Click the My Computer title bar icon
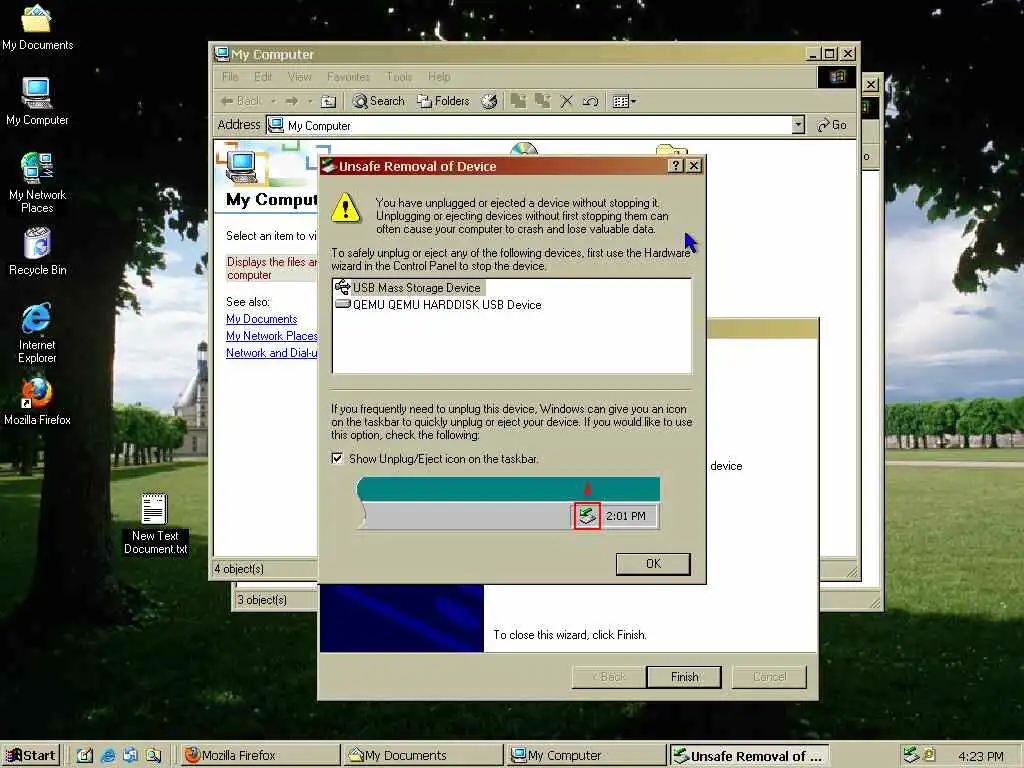The image size is (1024, 768). click(222, 54)
